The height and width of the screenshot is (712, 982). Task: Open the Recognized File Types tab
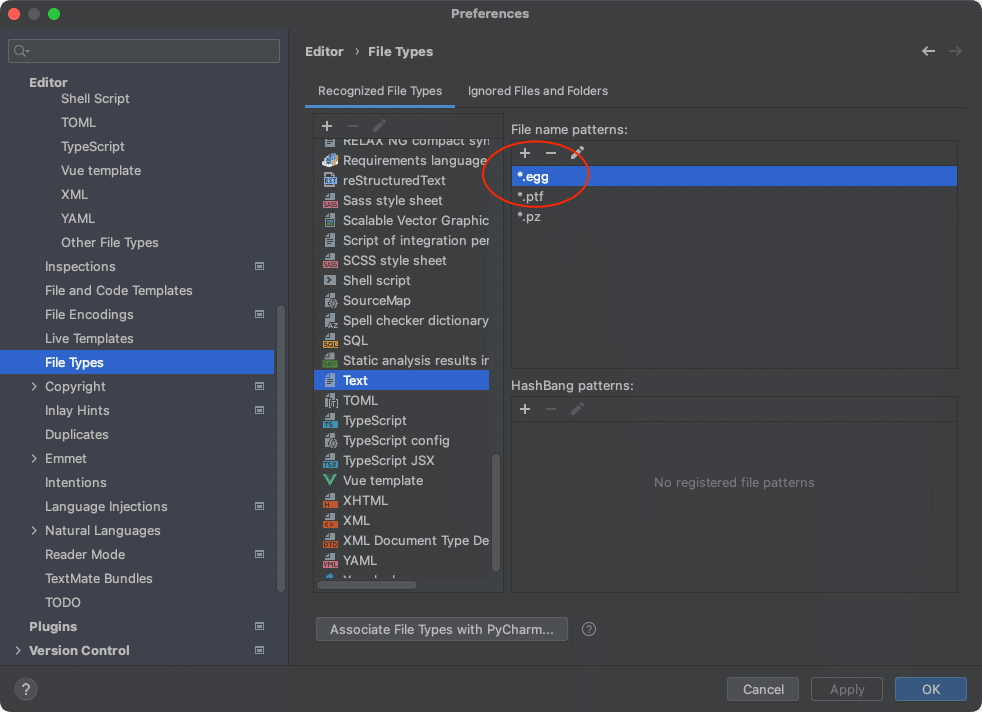380,91
